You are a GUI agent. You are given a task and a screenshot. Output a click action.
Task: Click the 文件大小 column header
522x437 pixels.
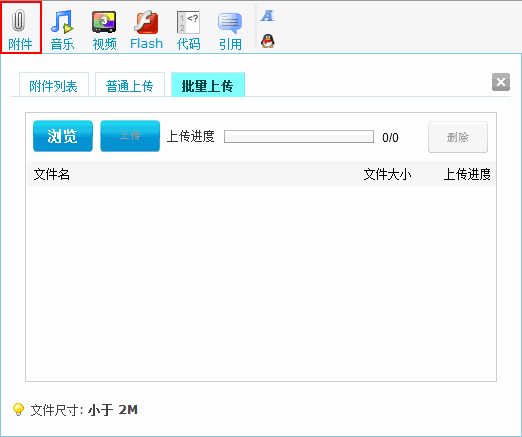[x=387, y=174]
